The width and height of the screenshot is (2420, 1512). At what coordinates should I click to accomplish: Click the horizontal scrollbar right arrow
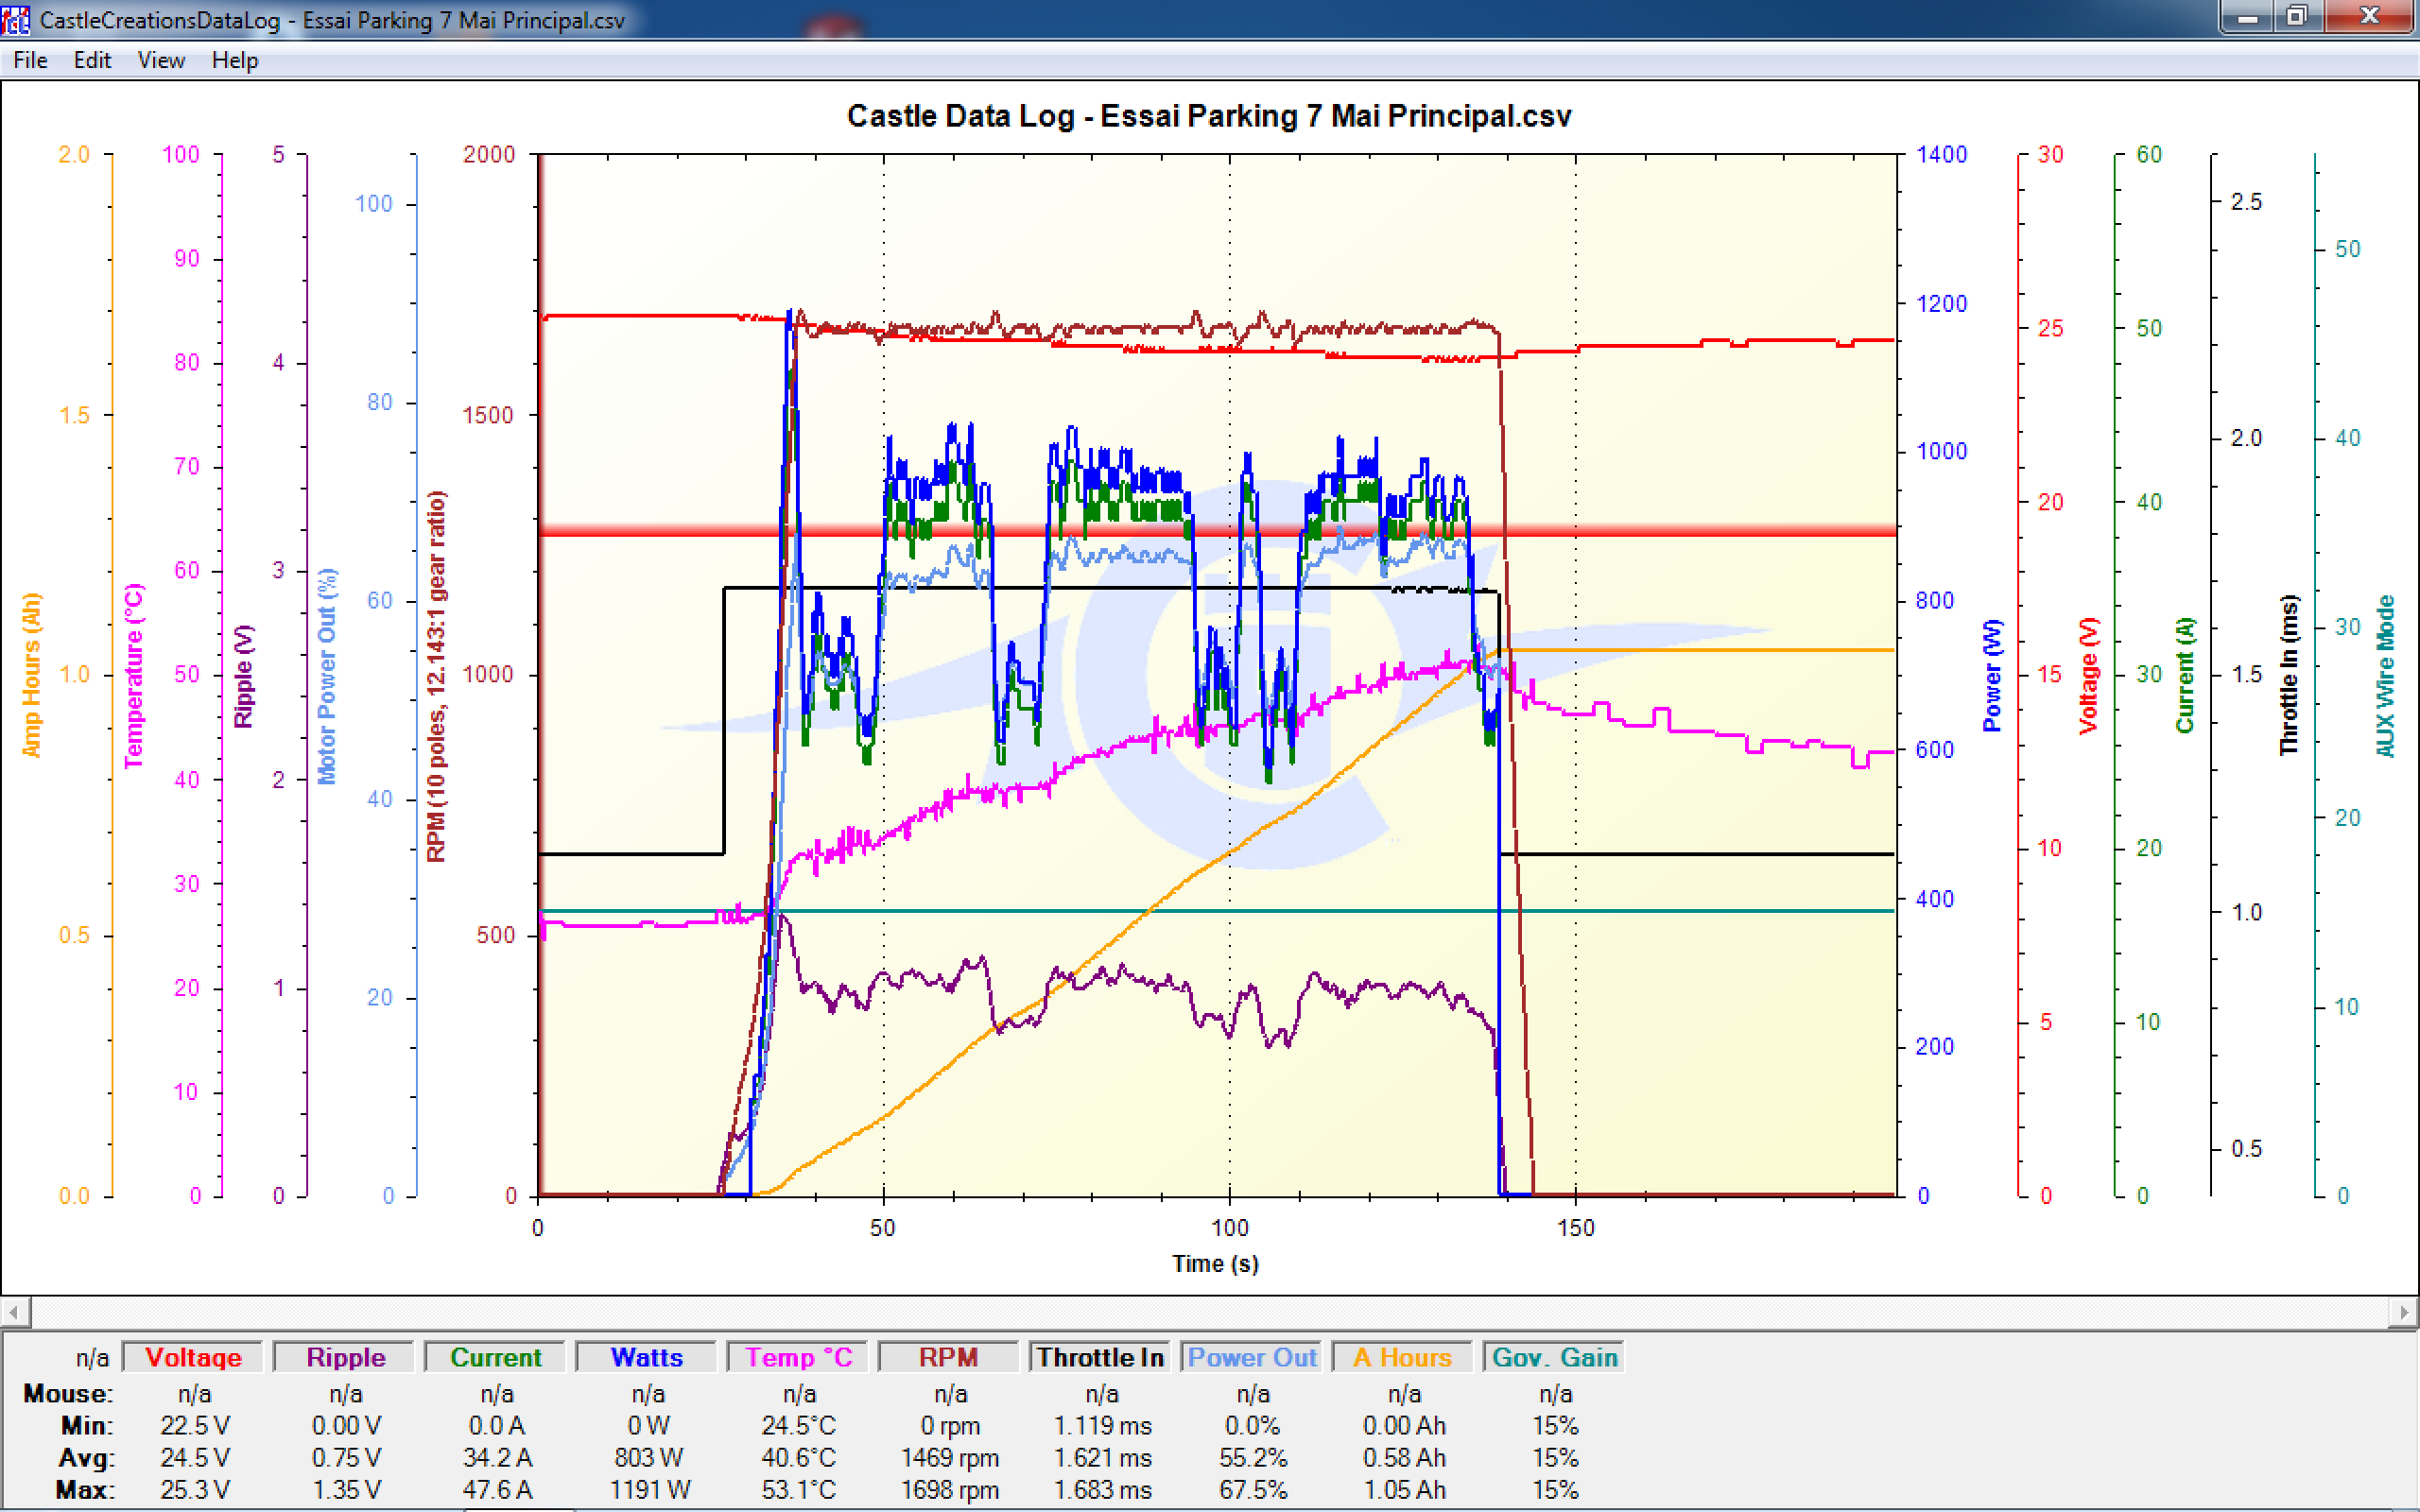click(x=2404, y=1311)
